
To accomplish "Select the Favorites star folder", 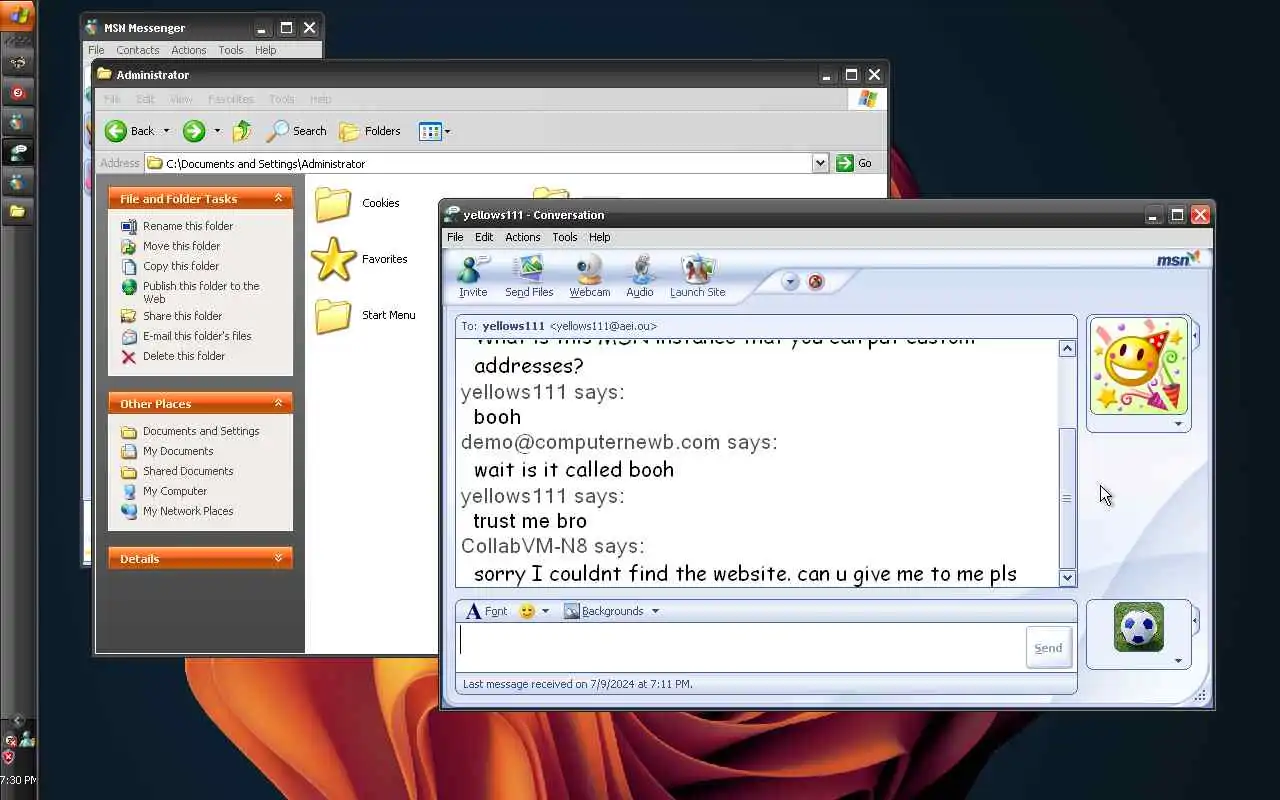I will (x=359, y=259).
